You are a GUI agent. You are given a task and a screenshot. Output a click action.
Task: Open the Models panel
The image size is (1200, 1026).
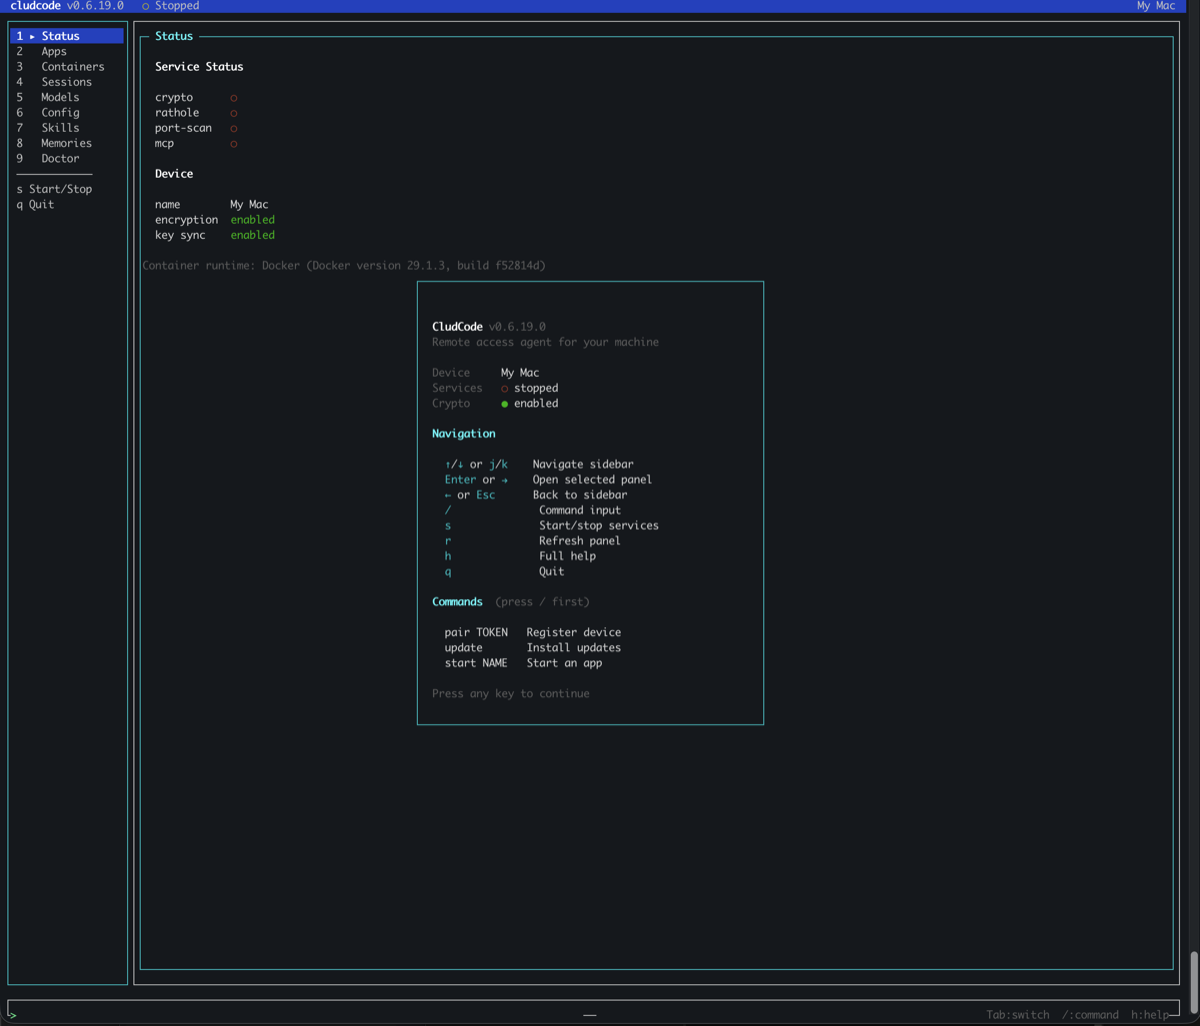[58, 96]
